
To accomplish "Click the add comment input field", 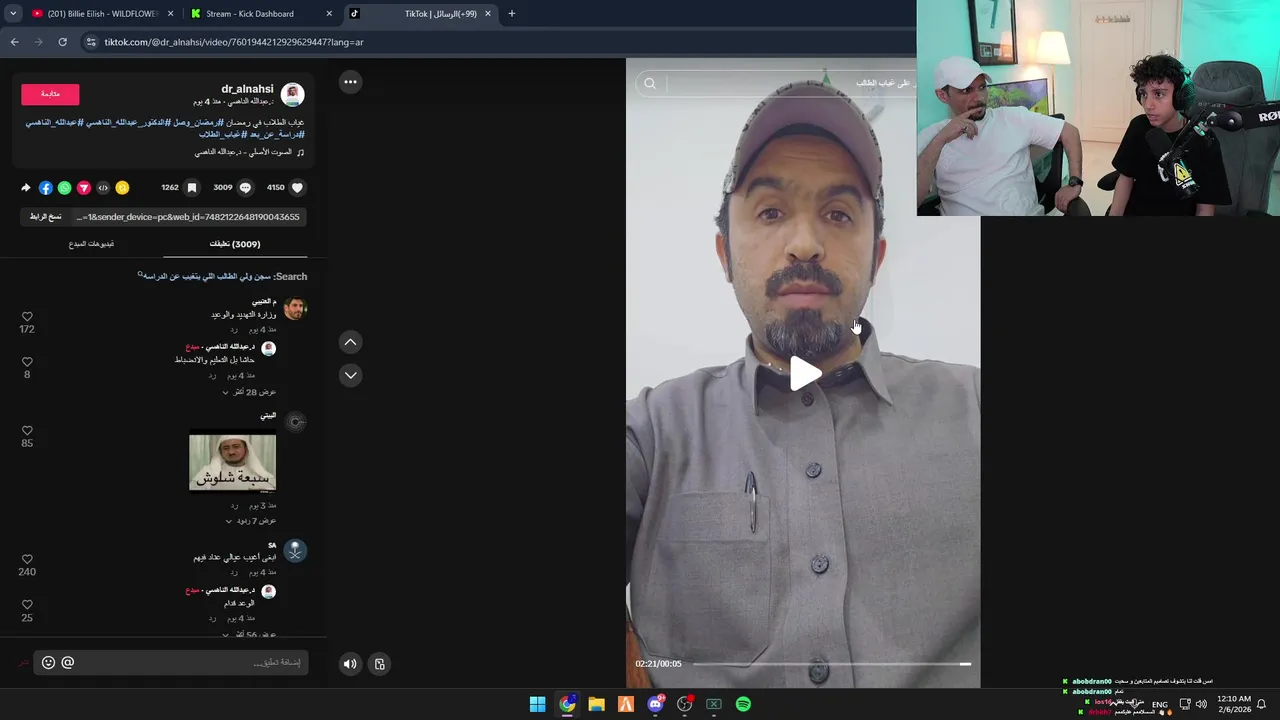I will pyautogui.click(x=171, y=662).
